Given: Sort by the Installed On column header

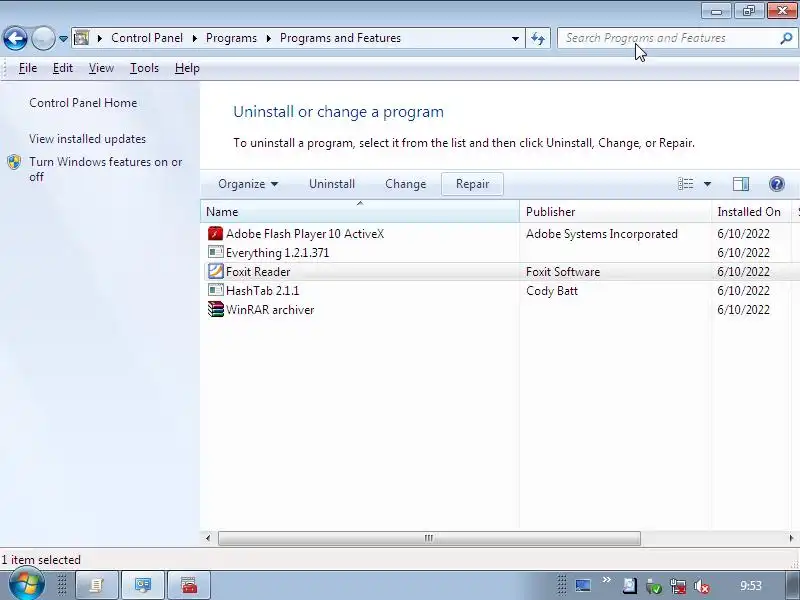Looking at the screenshot, I should tap(752, 212).
